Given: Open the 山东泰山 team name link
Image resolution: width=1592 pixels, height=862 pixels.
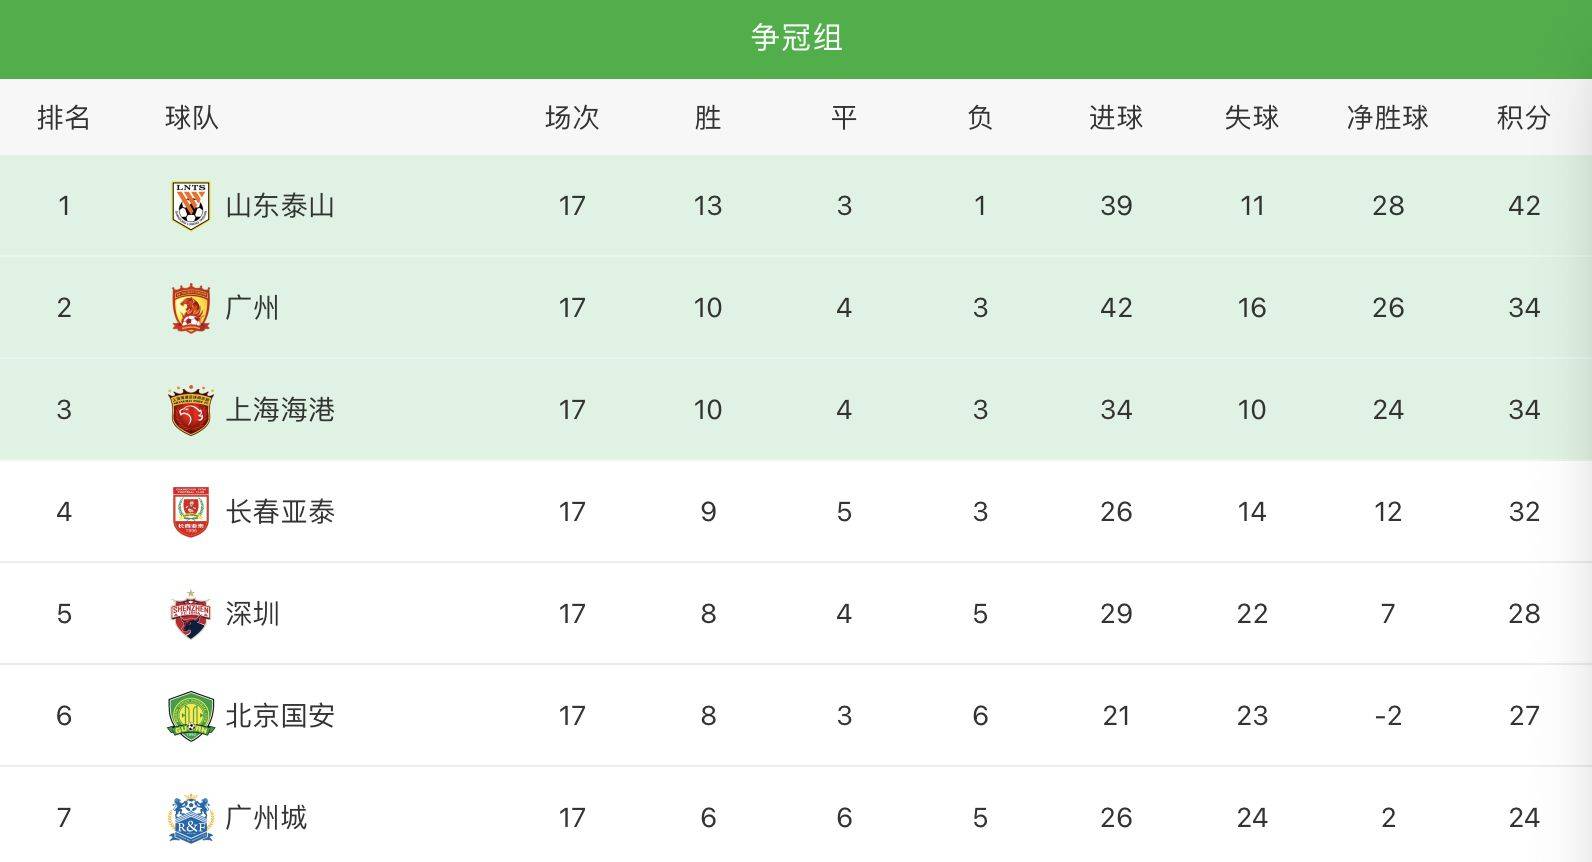Looking at the screenshot, I should [280, 206].
